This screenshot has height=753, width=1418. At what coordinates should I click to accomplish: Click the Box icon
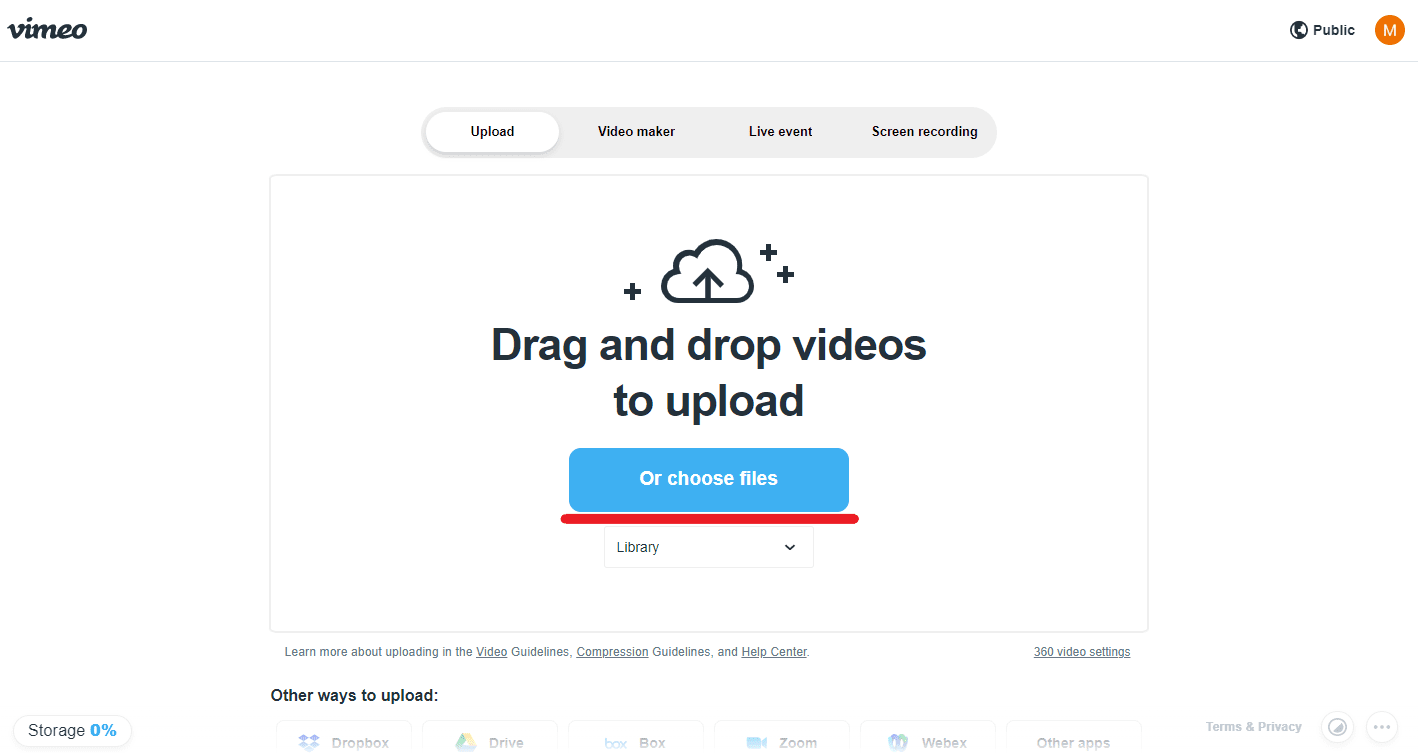click(616, 743)
